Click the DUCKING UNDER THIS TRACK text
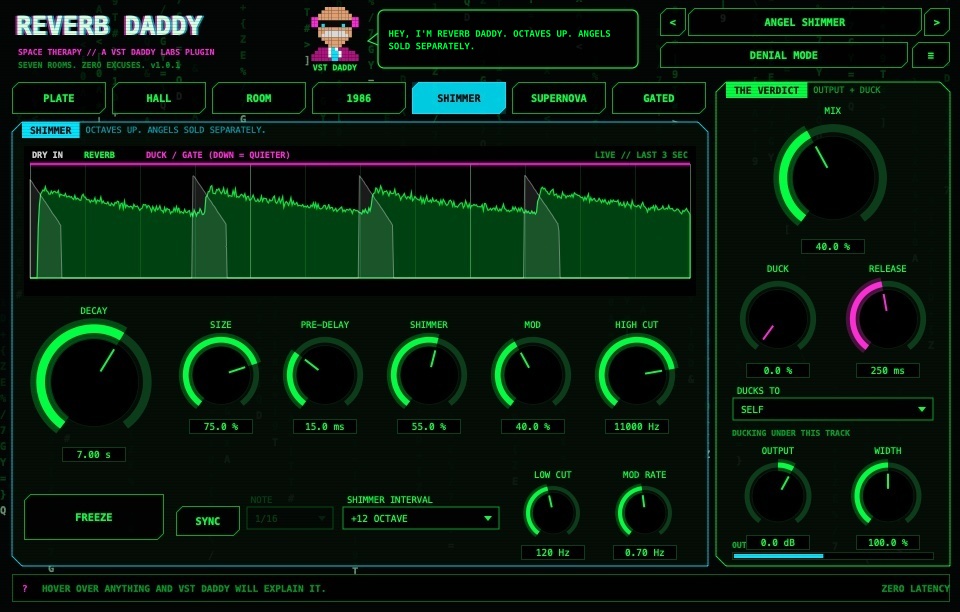This screenshot has width=960, height=612. (x=790, y=433)
